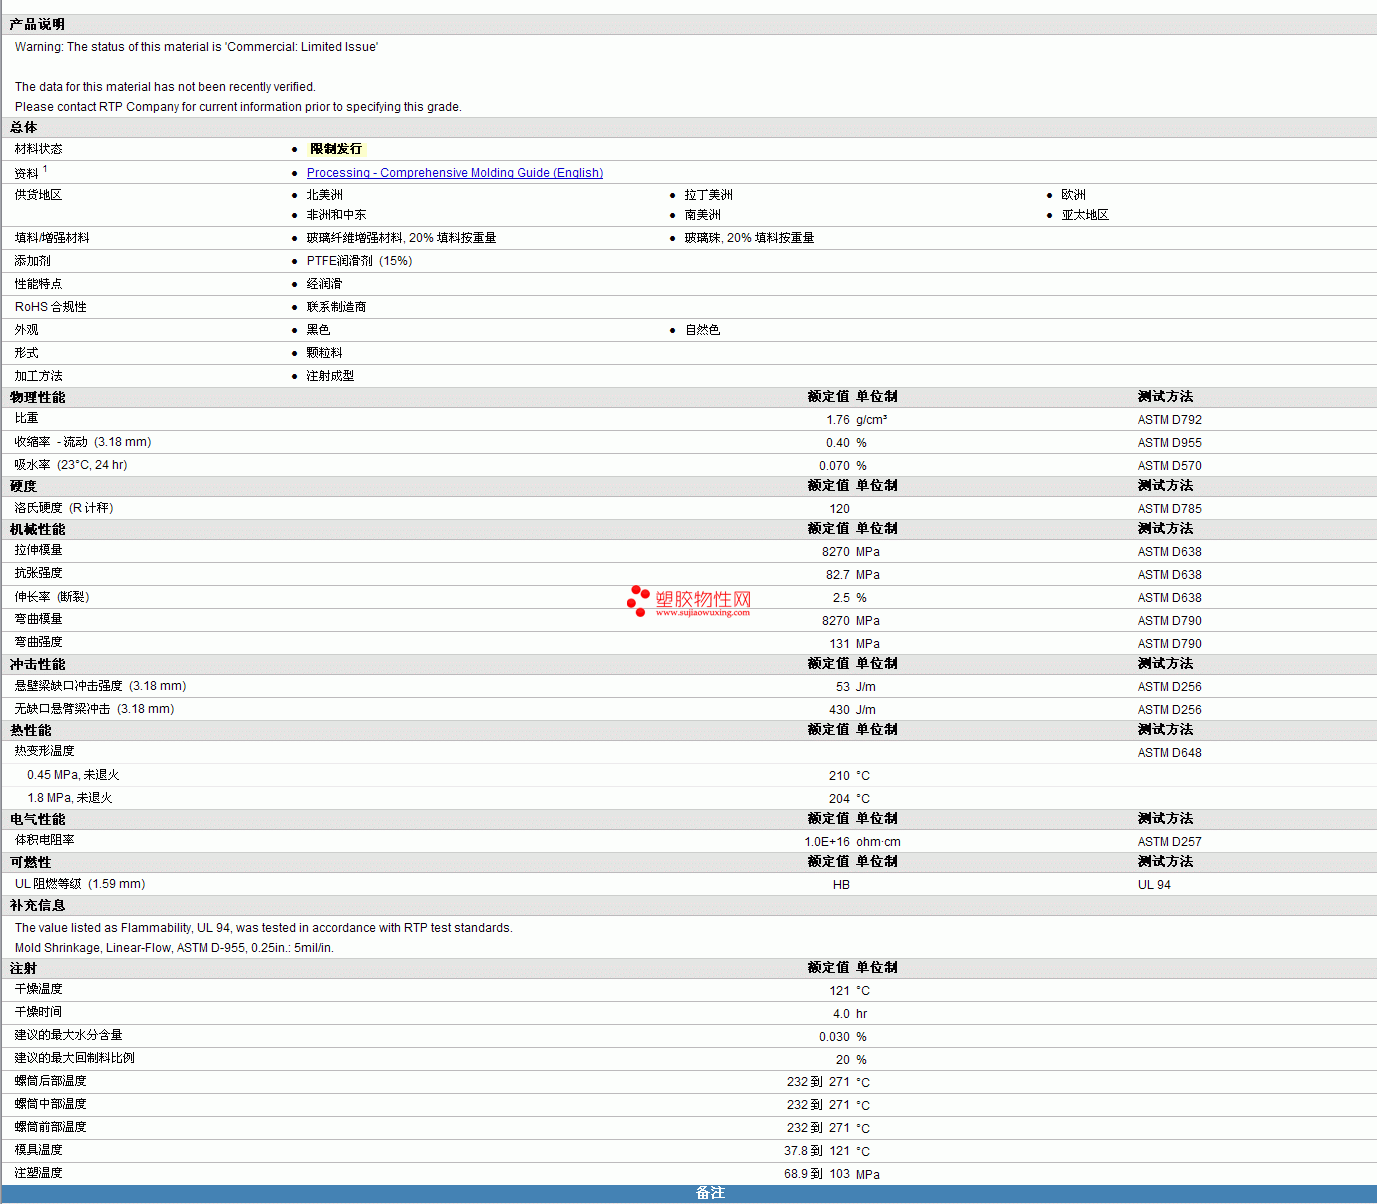This screenshot has height=1204, width=1377.
Task: Click the ASTM D792 test method text
Action: (1169, 420)
